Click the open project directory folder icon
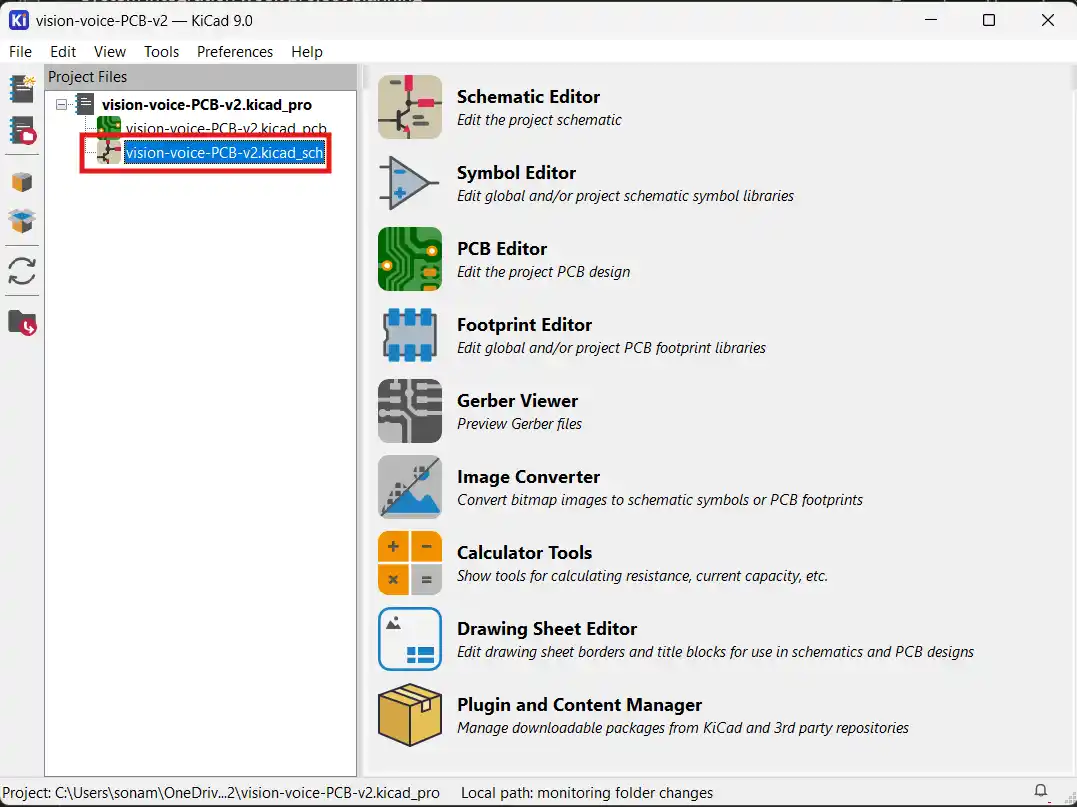This screenshot has height=807, width=1077. click(22, 322)
